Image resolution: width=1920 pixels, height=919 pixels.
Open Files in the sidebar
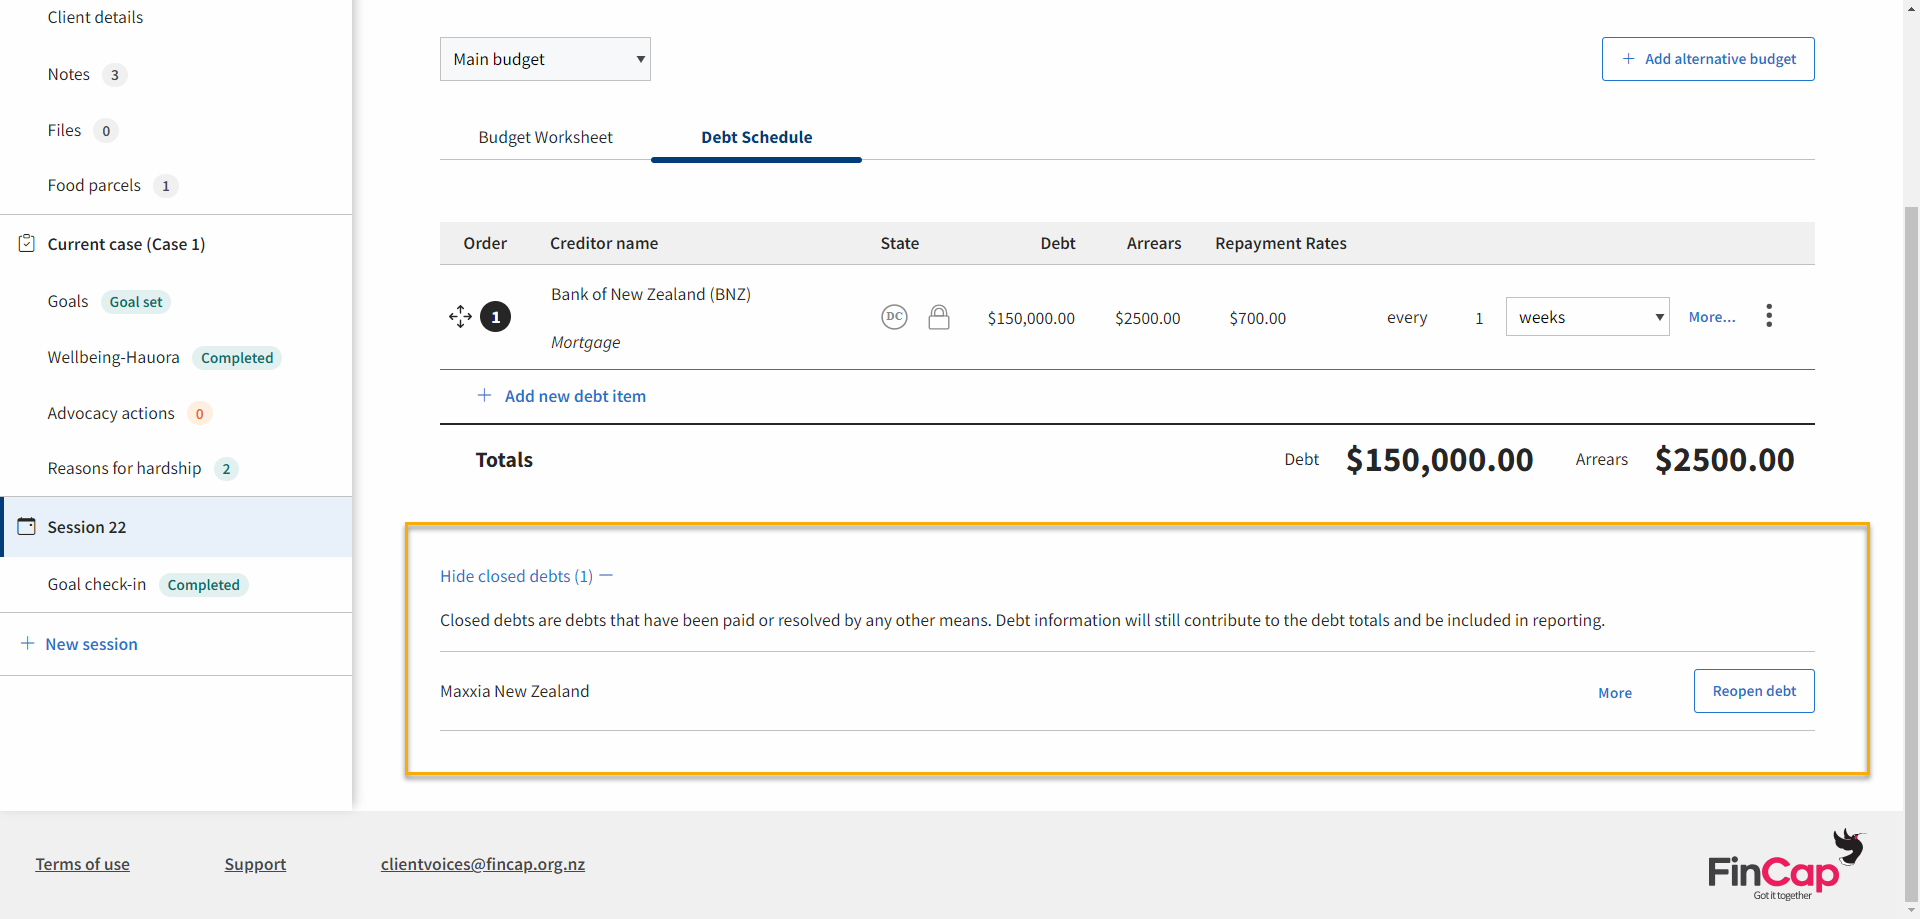coord(64,130)
